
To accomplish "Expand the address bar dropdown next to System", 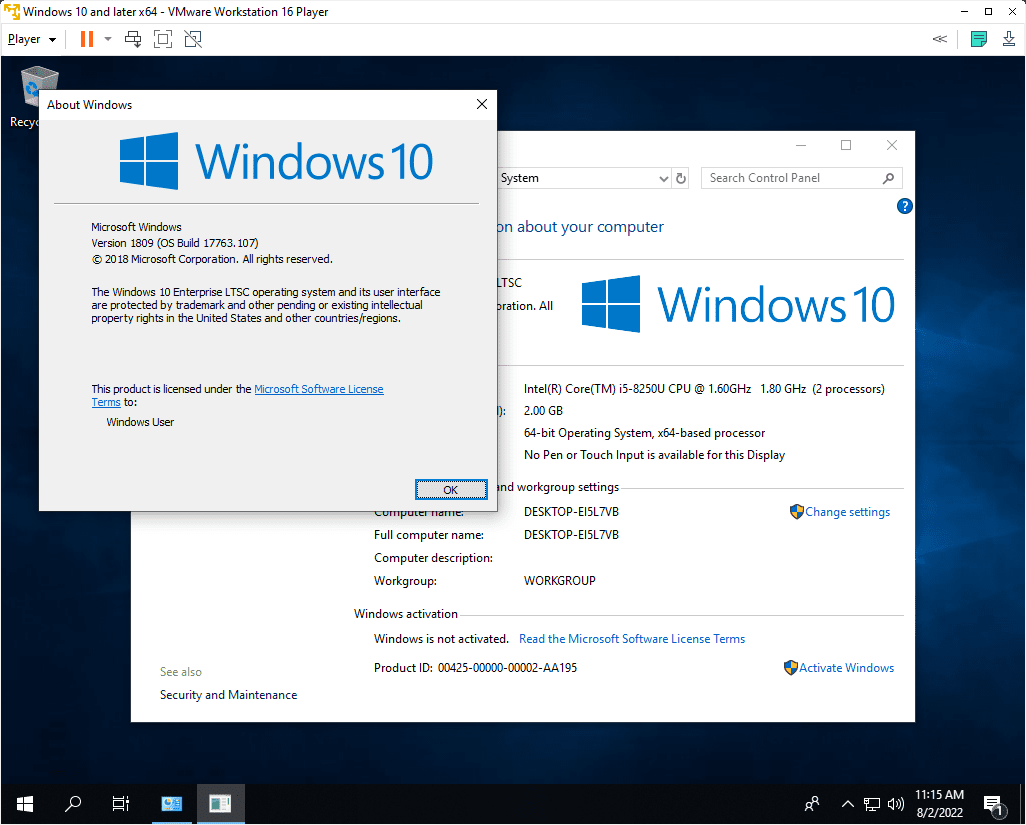I will coord(663,178).
